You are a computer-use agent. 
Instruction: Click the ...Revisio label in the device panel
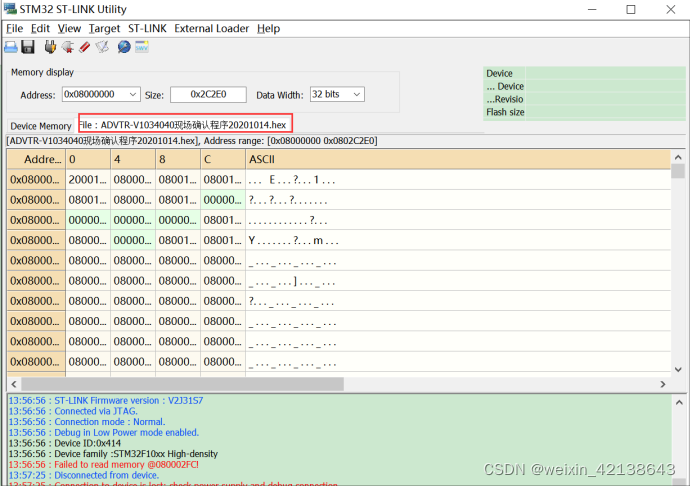click(x=505, y=99)
